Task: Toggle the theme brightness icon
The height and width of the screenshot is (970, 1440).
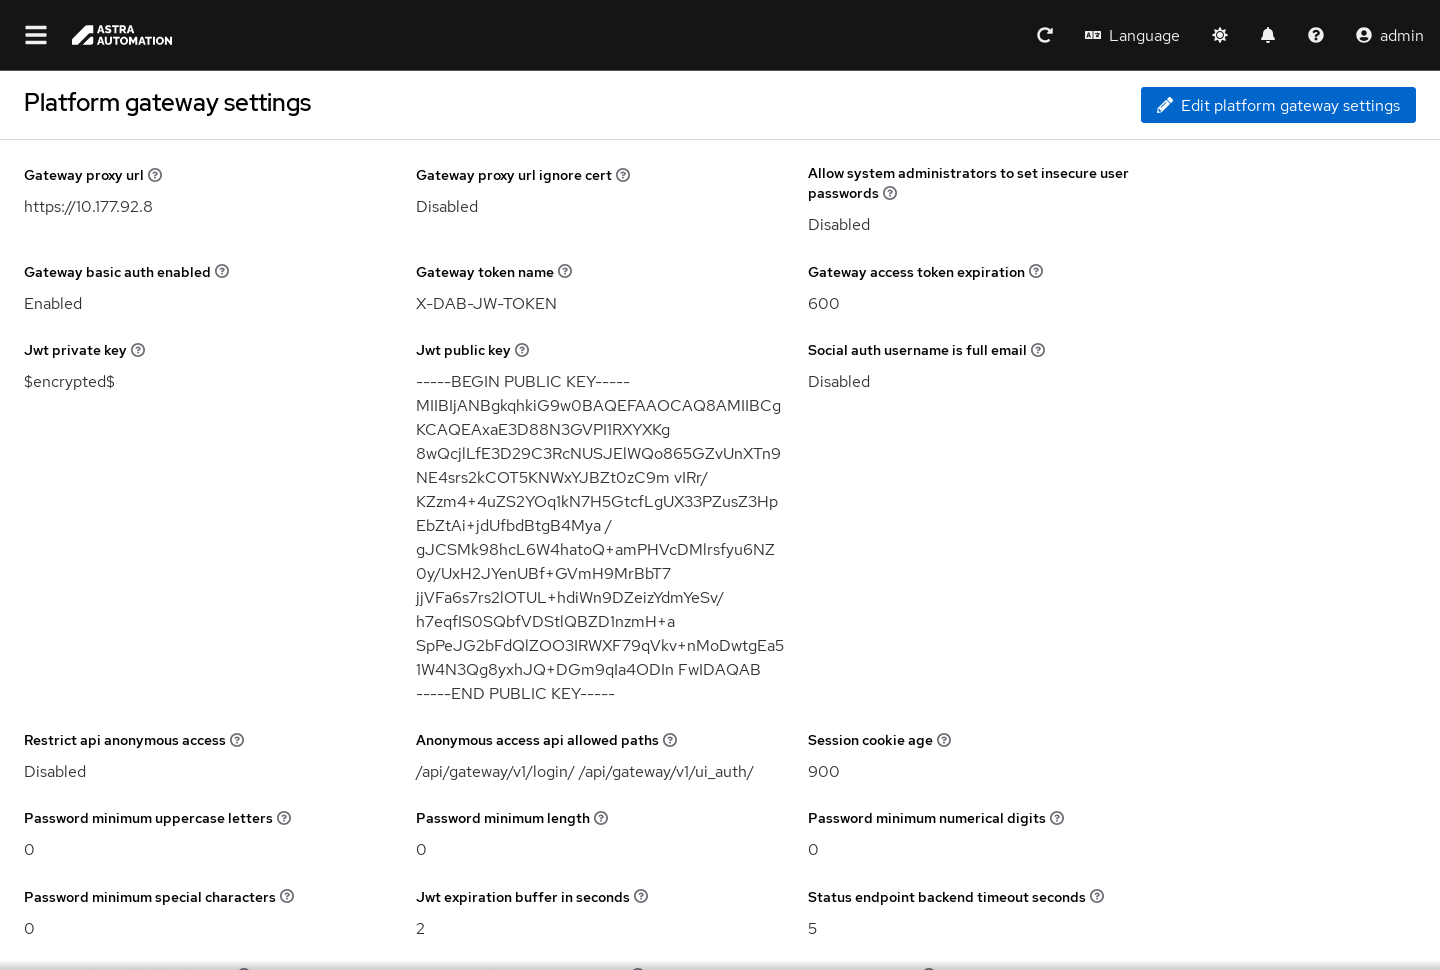Action: click(1220, 35)
